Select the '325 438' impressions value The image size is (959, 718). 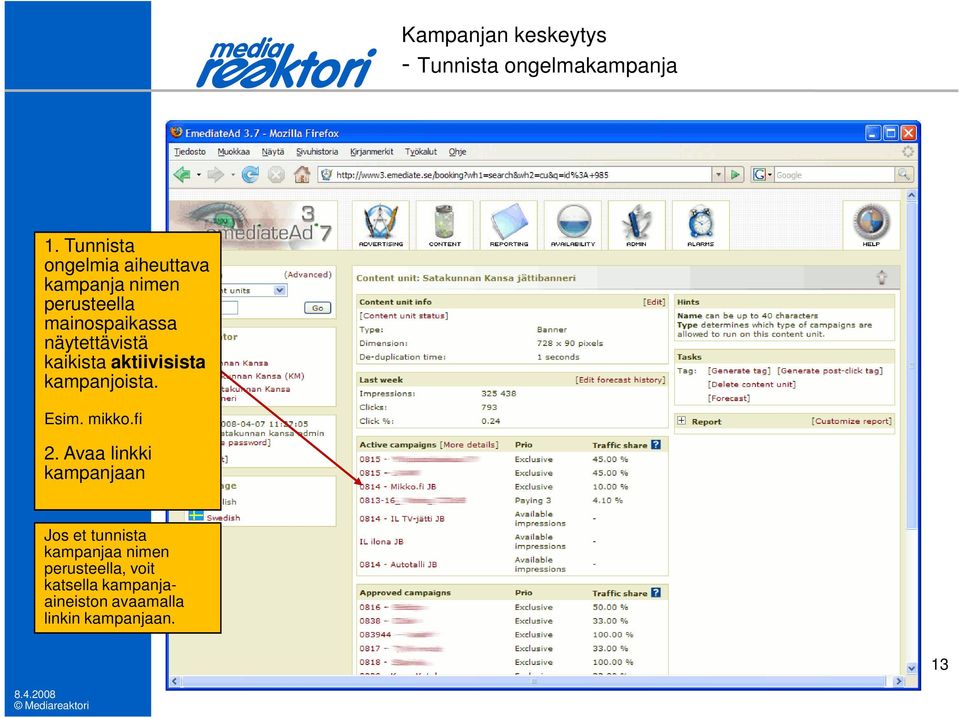pyautogui.click(x=498, y=393)
